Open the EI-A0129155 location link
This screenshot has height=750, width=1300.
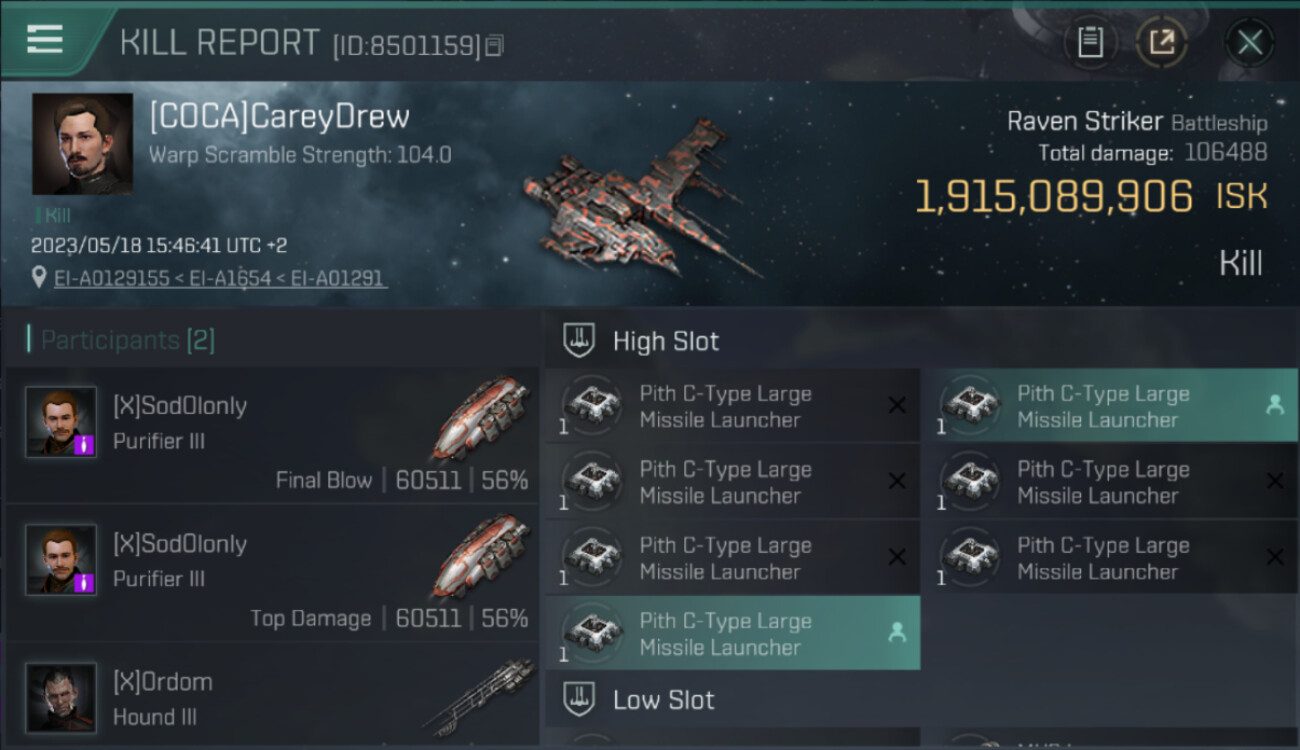tap(111, 278)
